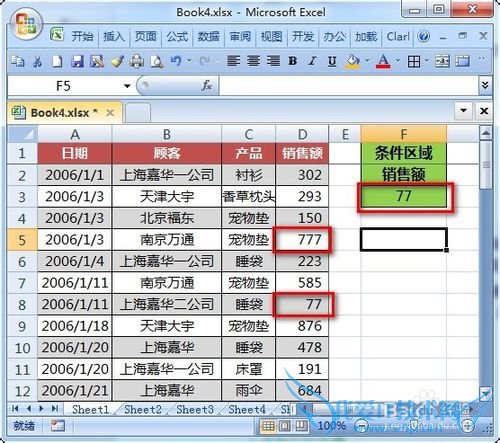The height and width of the screenshot is (443, 500).
Task: Create a new blank workbook icon
Action: [x=57, y=61]
